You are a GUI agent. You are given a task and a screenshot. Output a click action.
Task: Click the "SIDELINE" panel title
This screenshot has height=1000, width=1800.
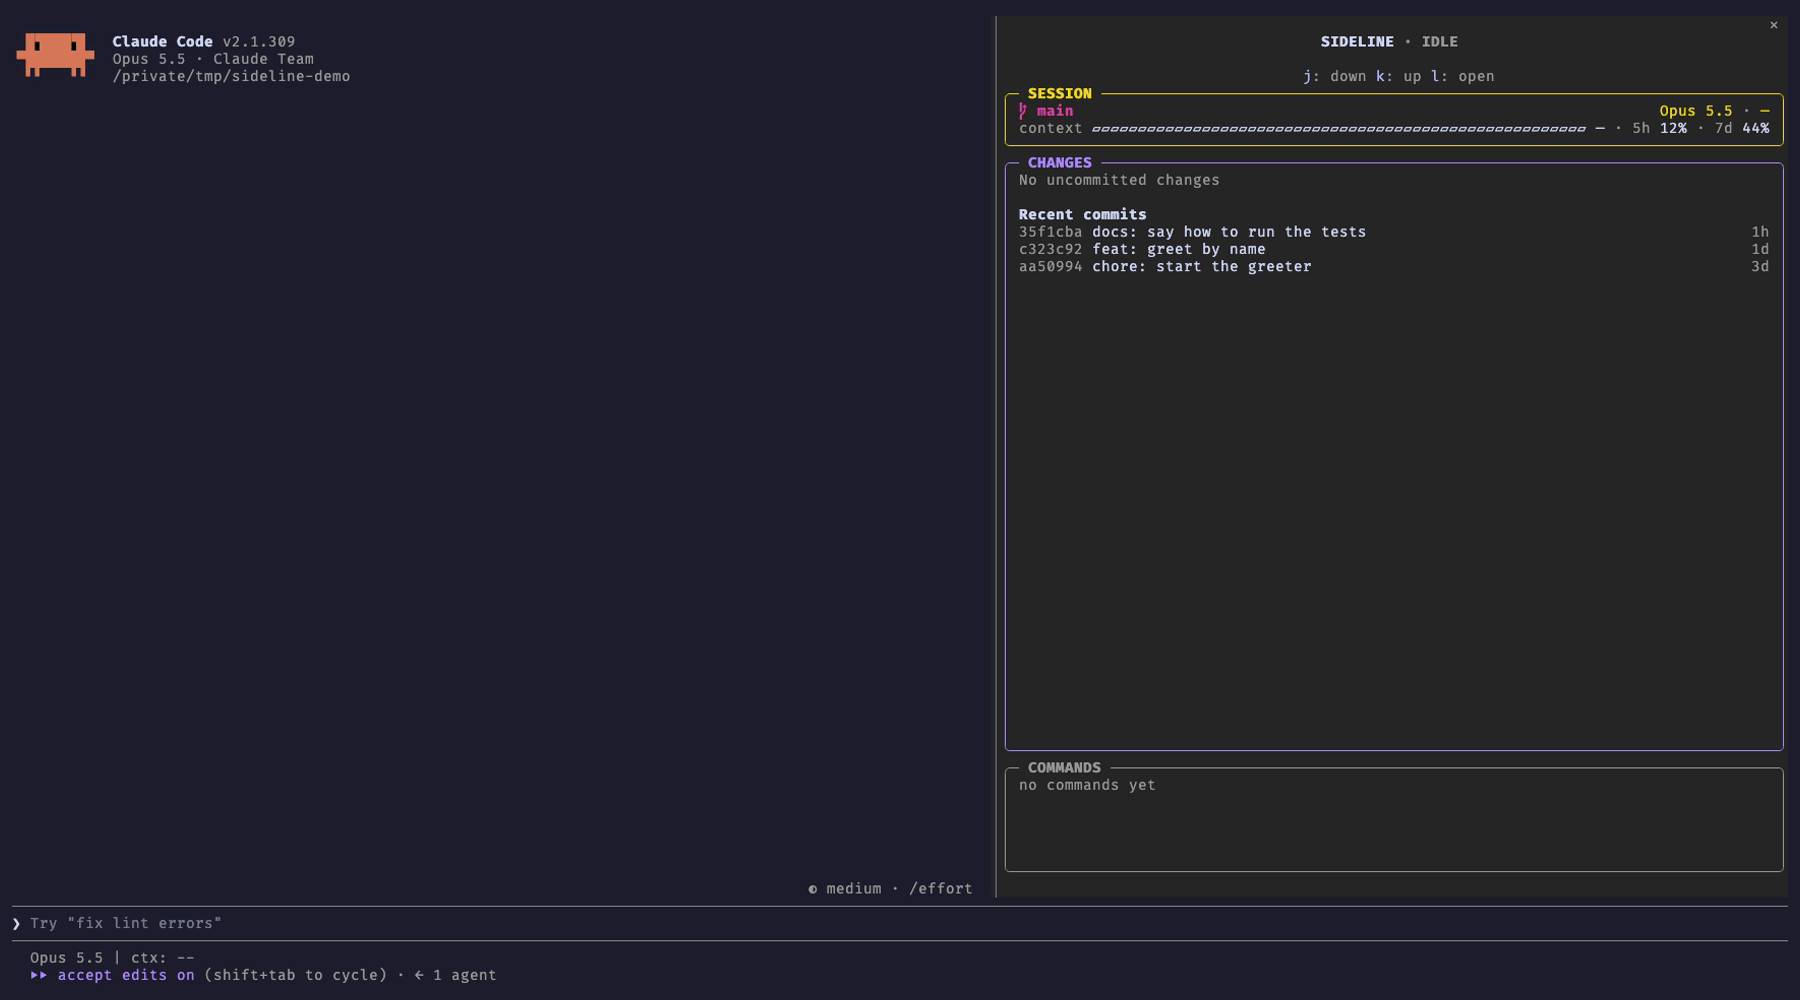tap(1357, 42)
